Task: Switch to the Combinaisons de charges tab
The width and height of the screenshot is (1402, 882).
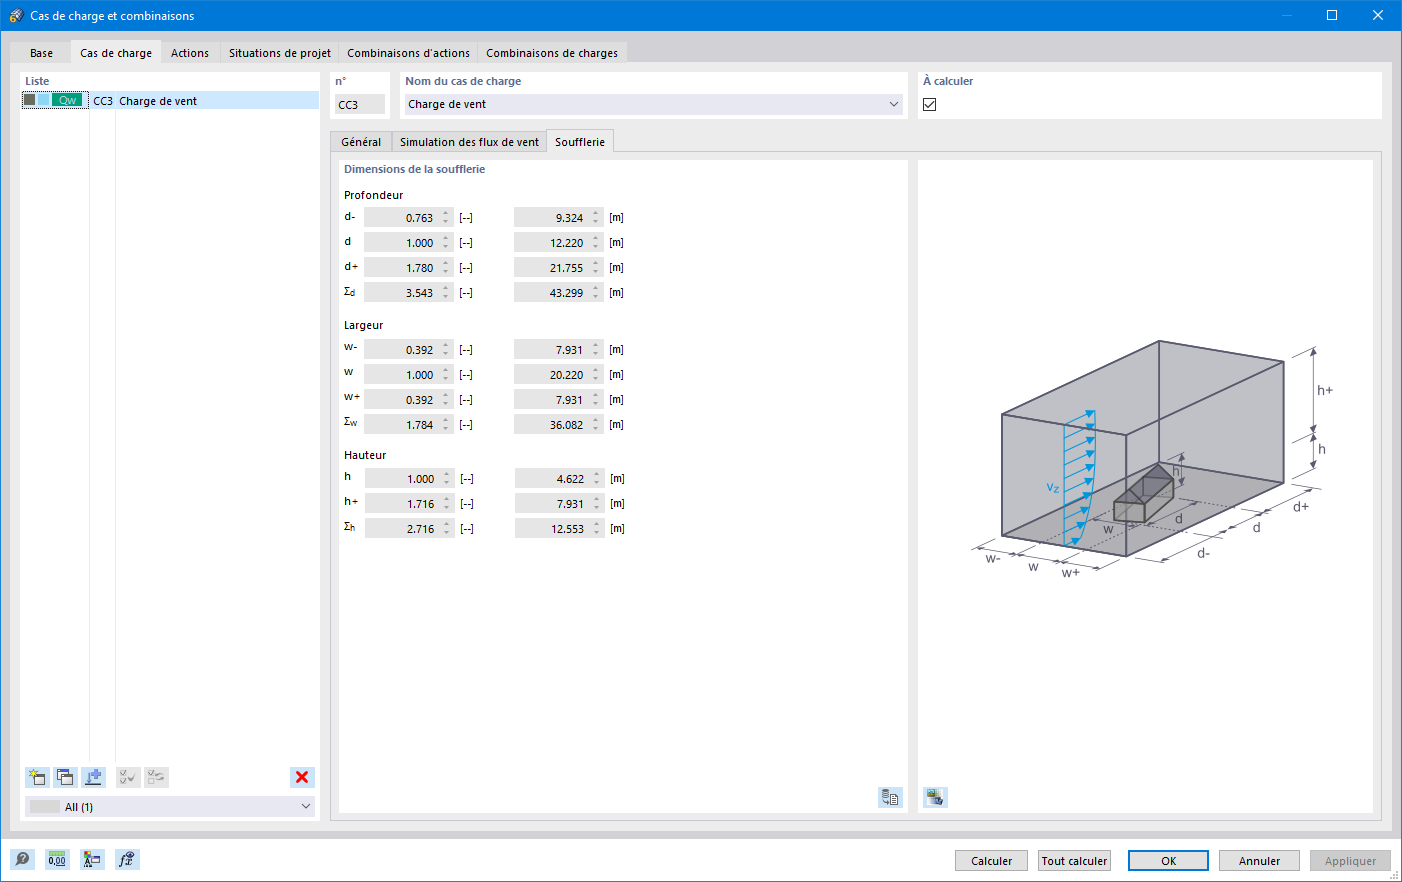Action: click(552, 53)
